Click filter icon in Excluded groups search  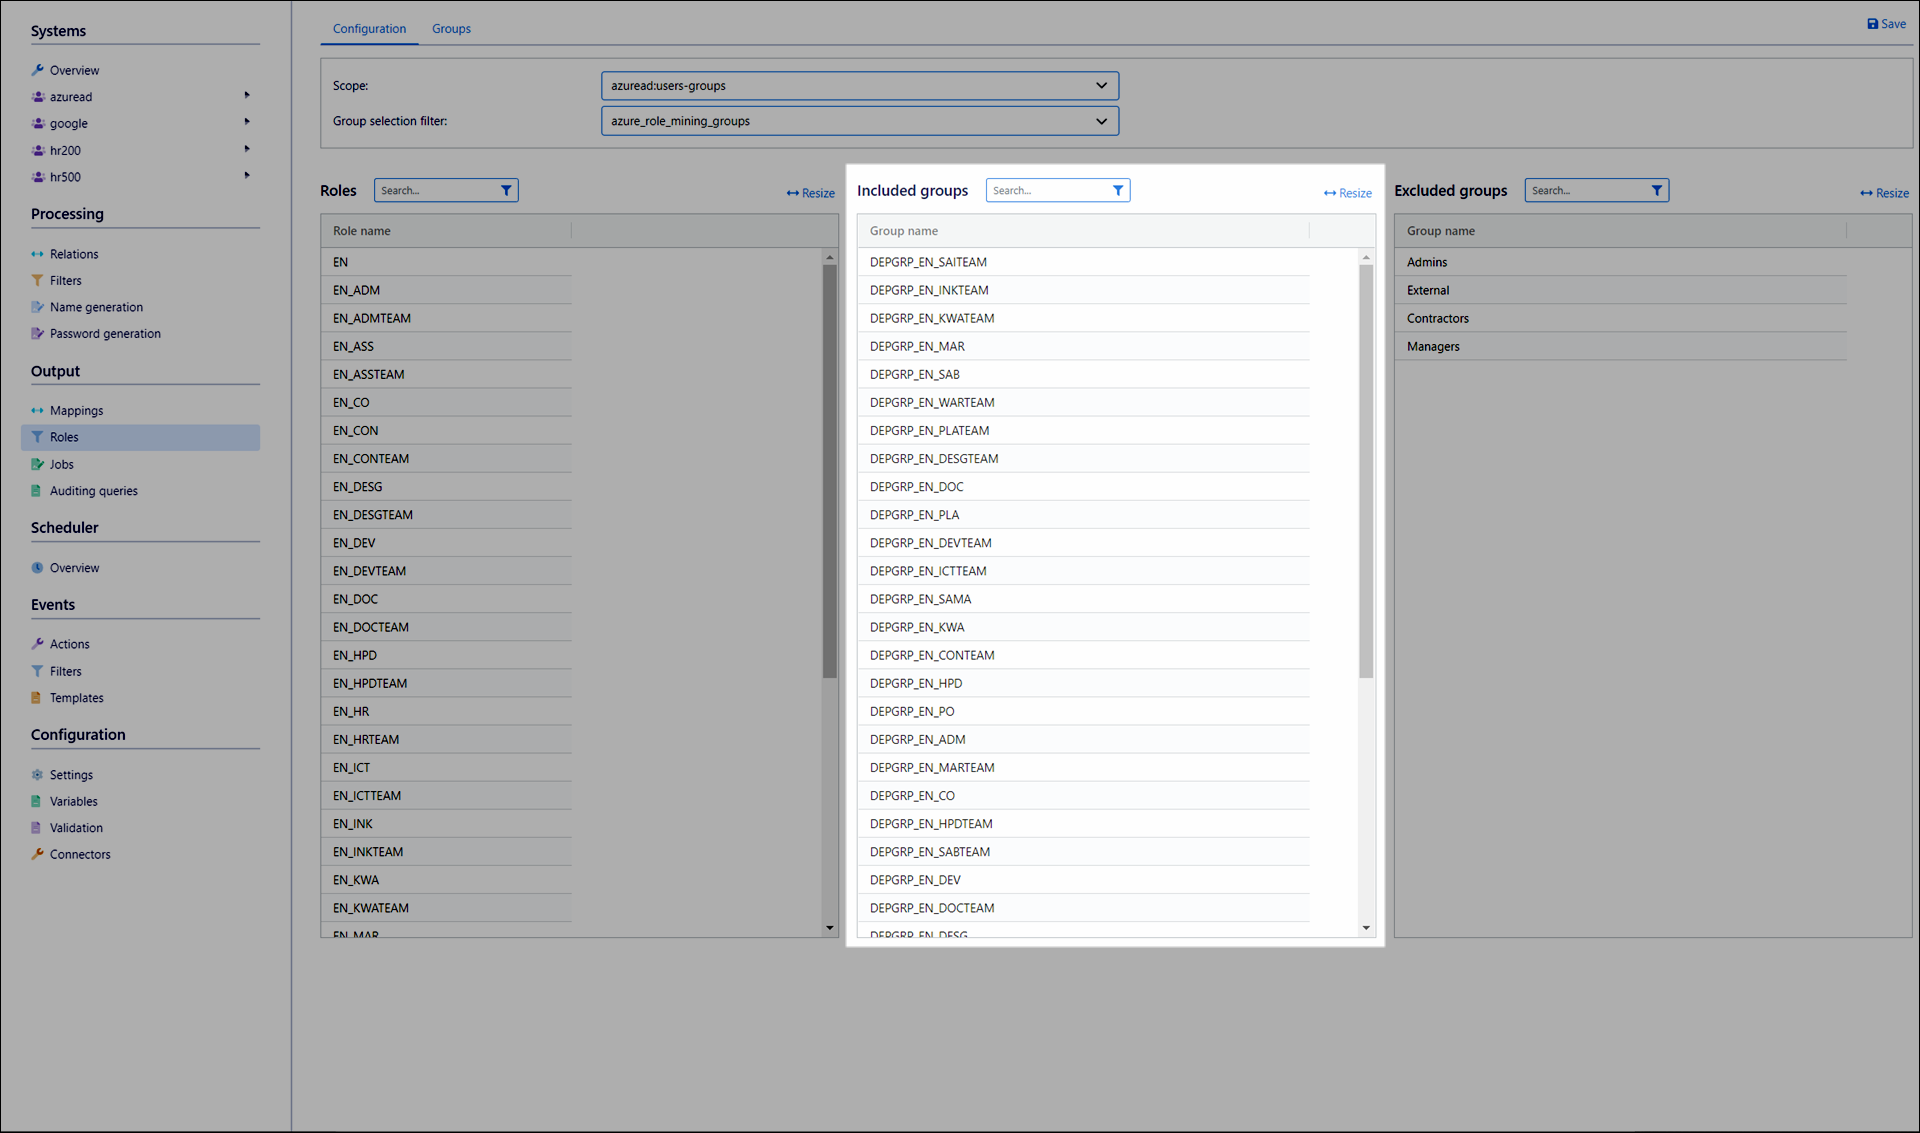[1656, 190]
